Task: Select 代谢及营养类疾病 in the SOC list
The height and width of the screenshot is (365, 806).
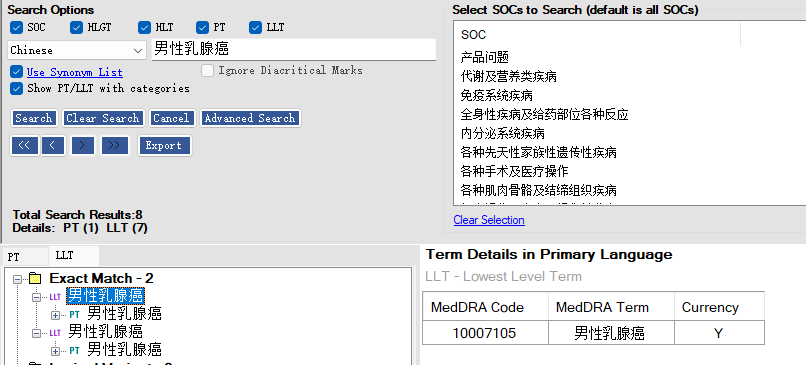Action: 508,77
